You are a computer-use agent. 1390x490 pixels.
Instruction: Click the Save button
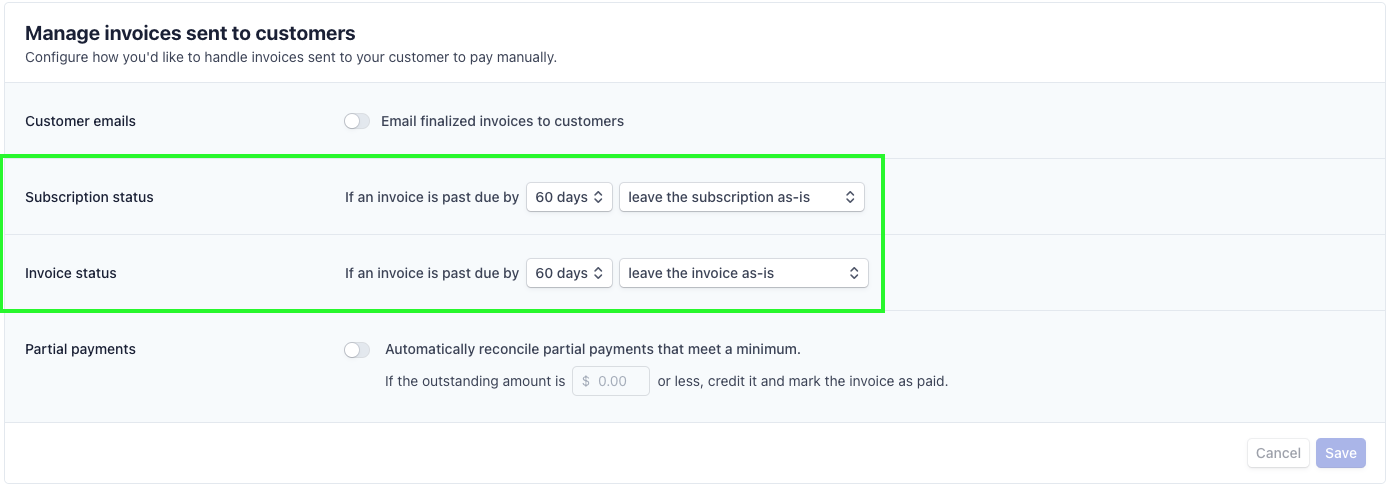[1341, 453]
